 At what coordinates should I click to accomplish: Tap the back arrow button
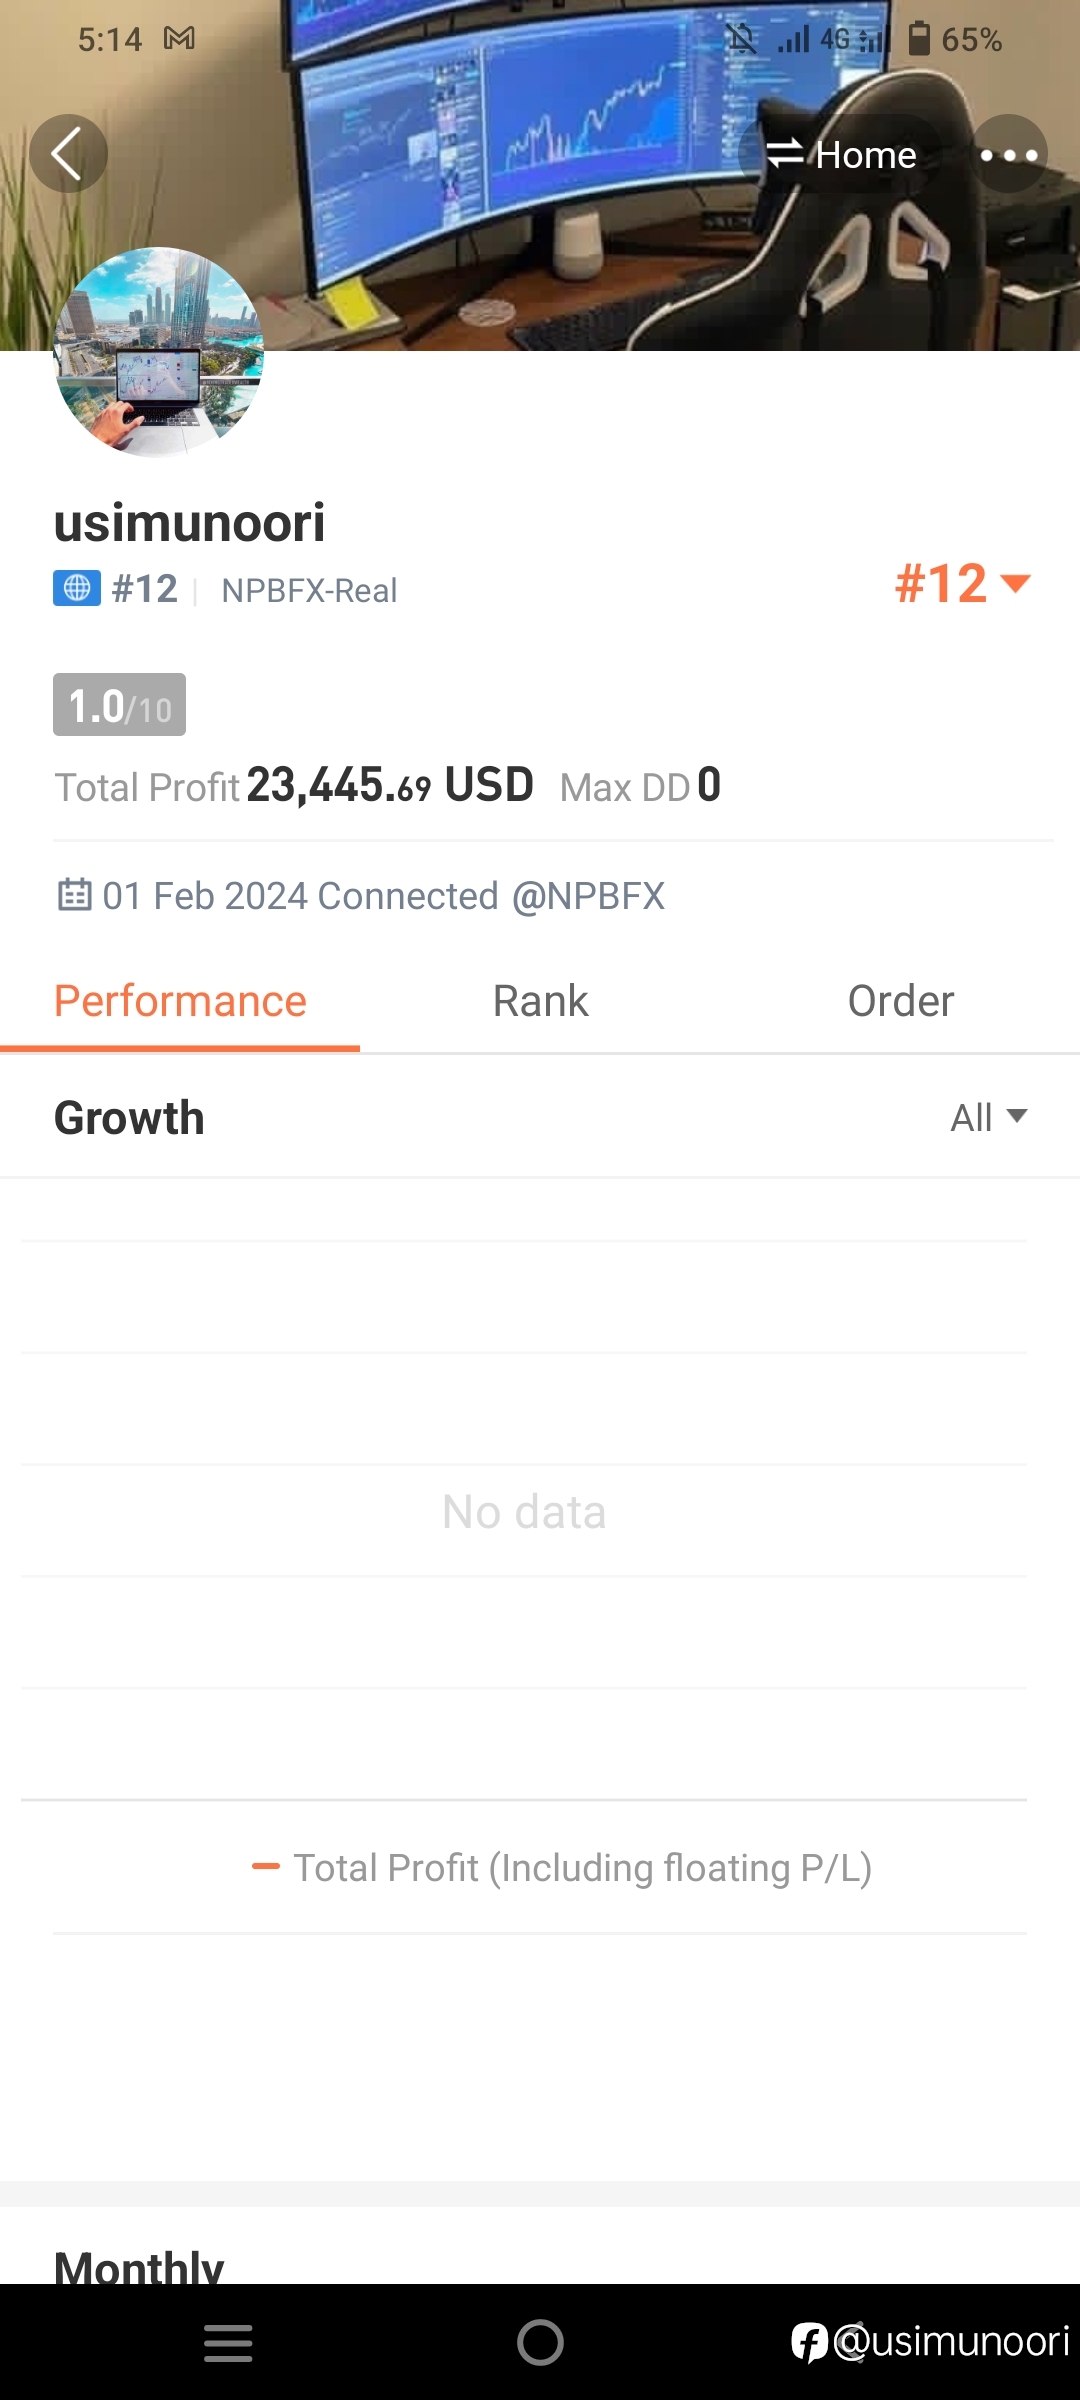pyautogui.click(x=68, y=154)
